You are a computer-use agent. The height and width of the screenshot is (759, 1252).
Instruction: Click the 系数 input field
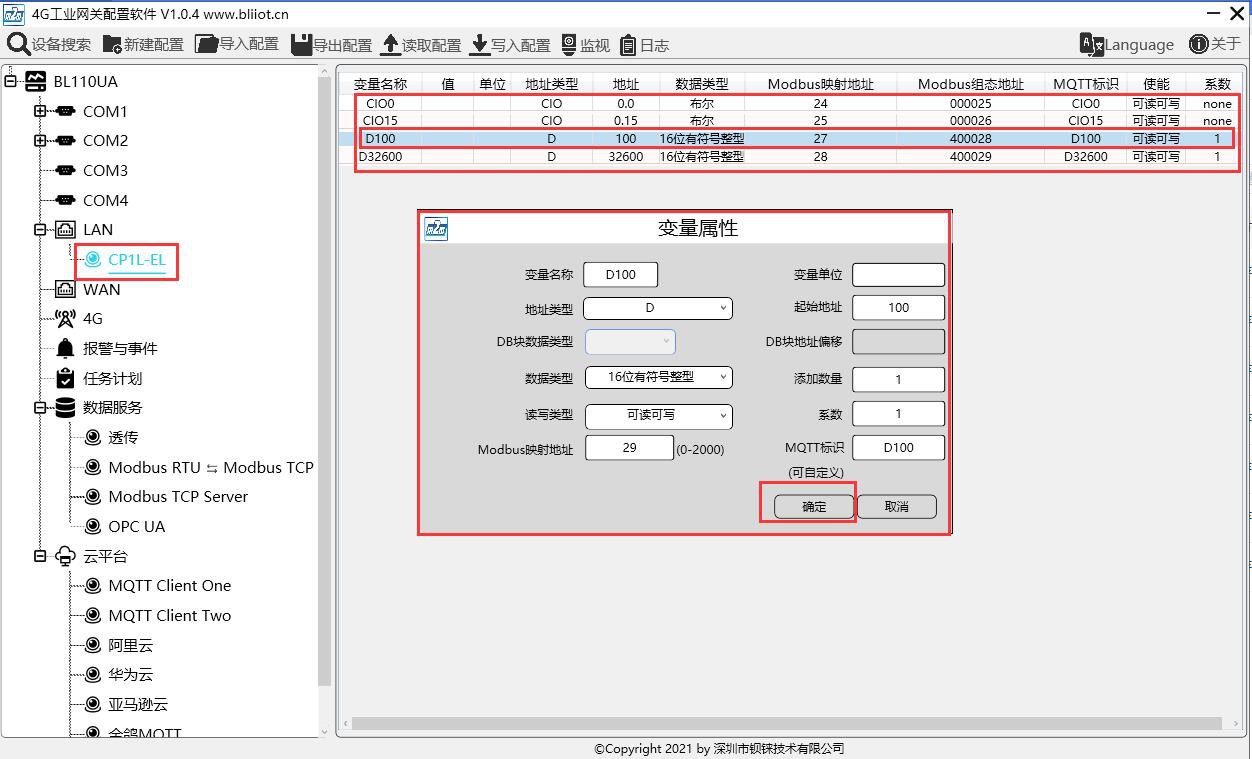click(x=898, y=414)
